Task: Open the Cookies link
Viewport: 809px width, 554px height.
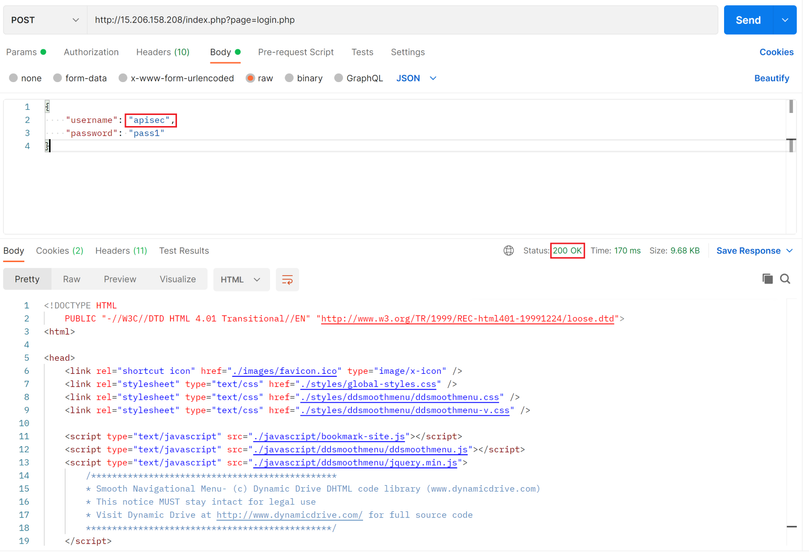Action: [776, 52]
